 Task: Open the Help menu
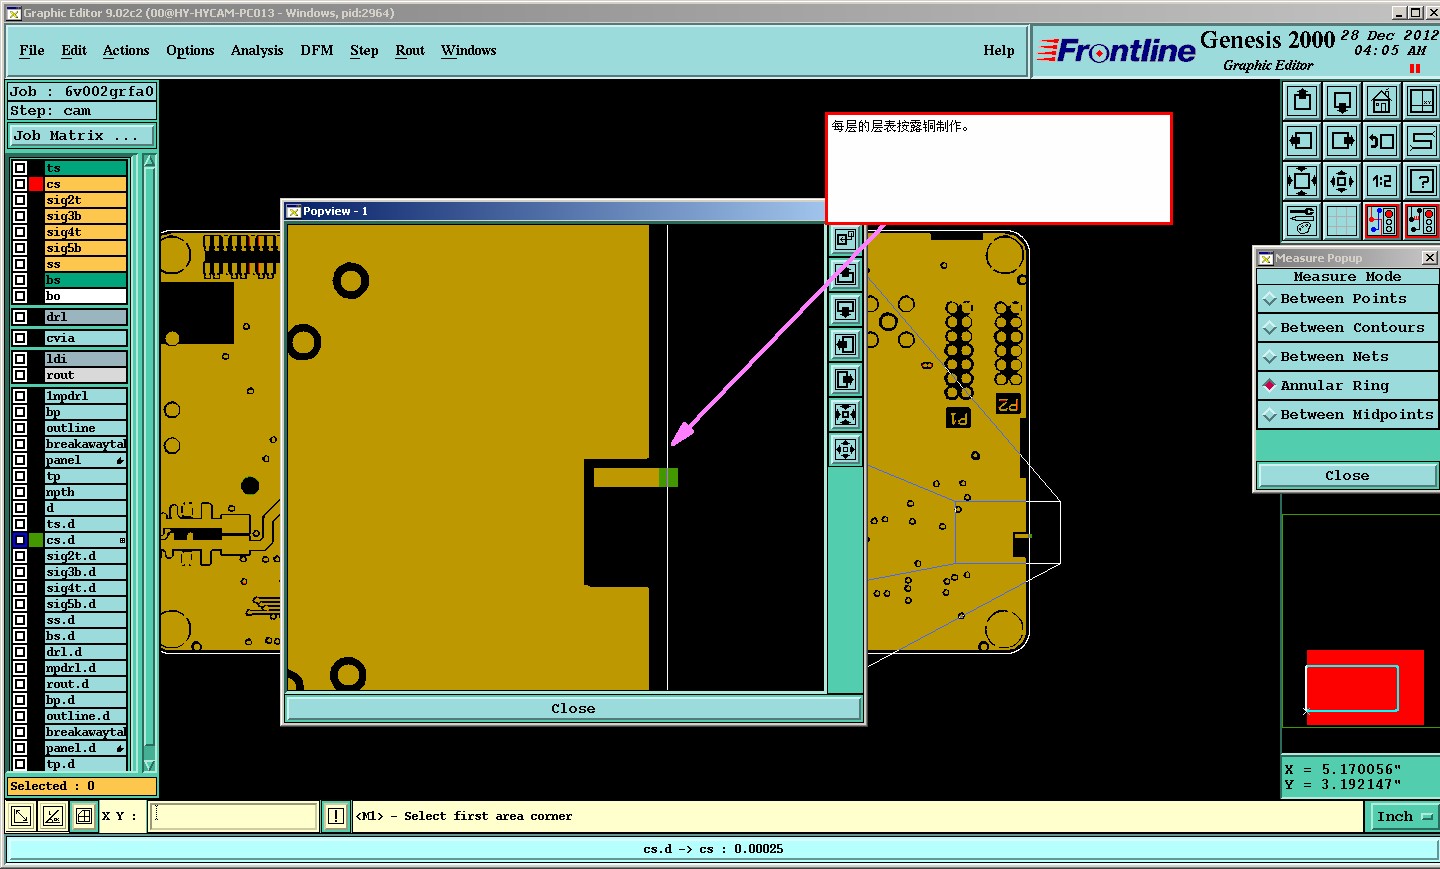(999, 50)
